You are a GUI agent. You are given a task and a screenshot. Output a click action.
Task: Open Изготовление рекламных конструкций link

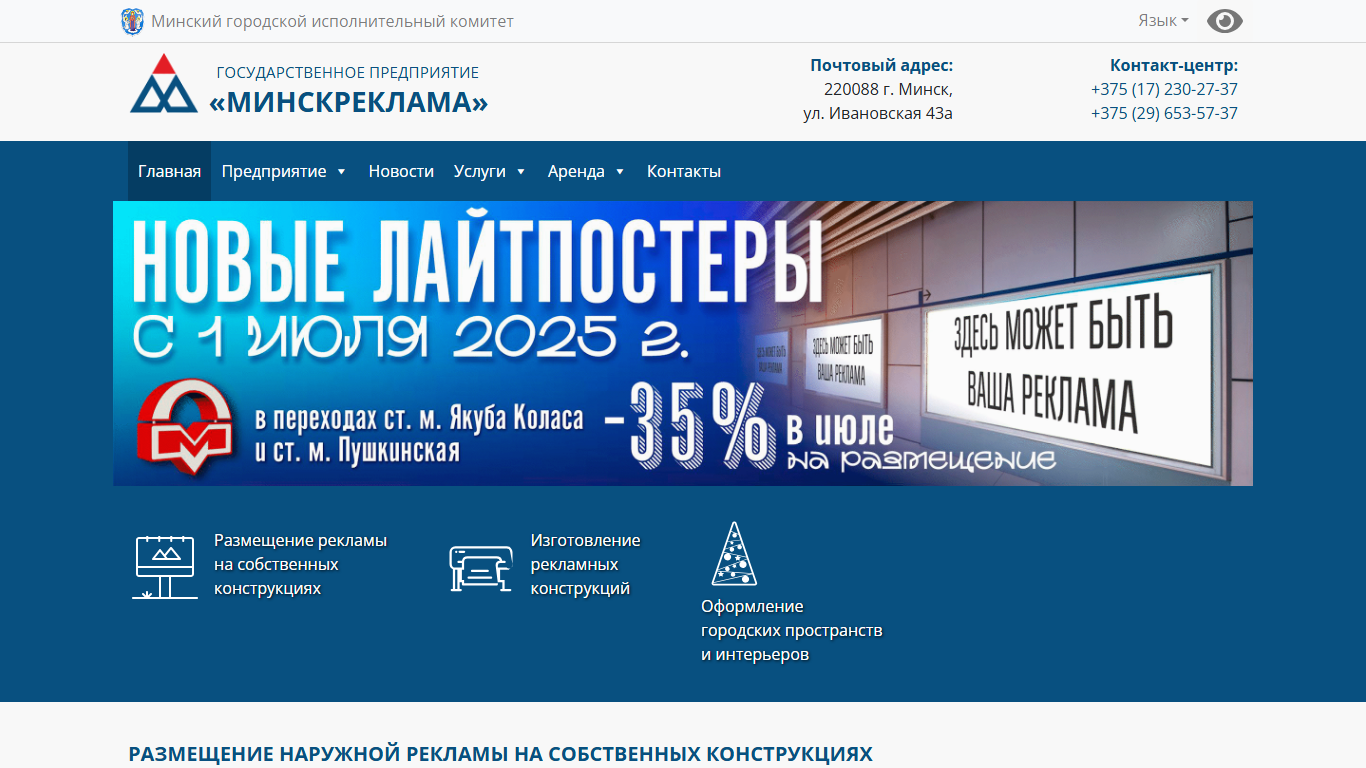[x=585, y=564]
